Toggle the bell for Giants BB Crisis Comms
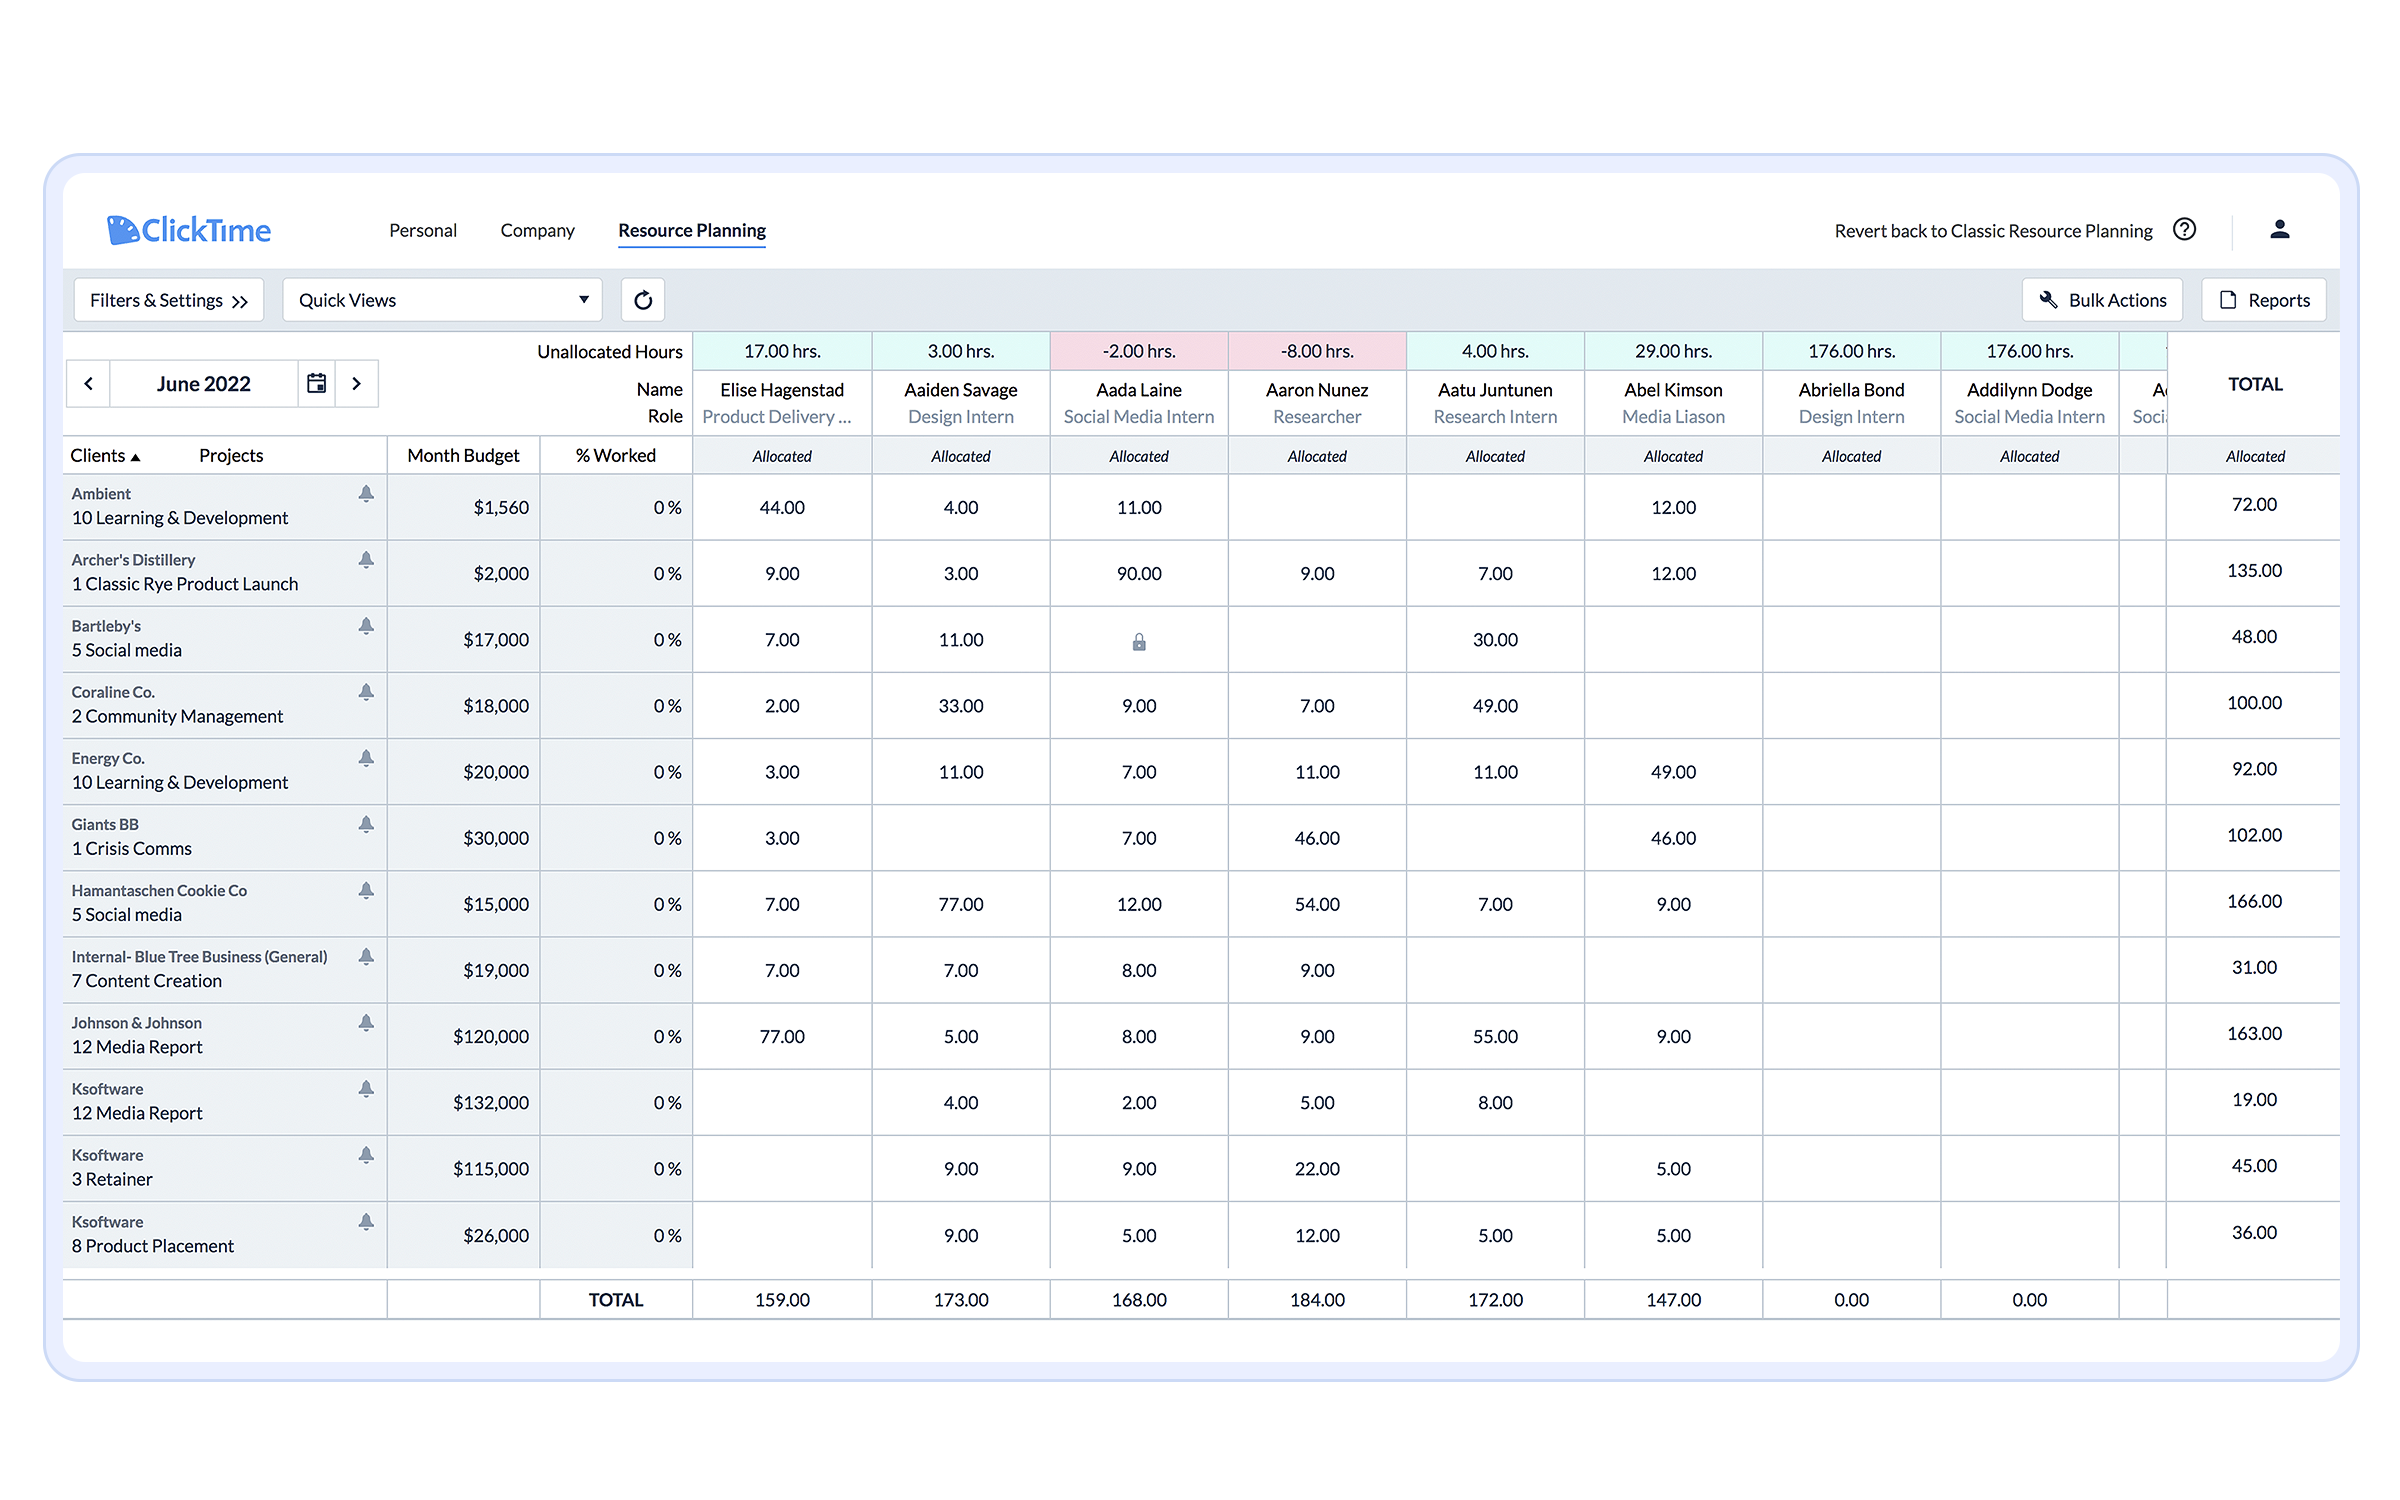Viewport: 2400px width, 1500px height. point(366,824)
